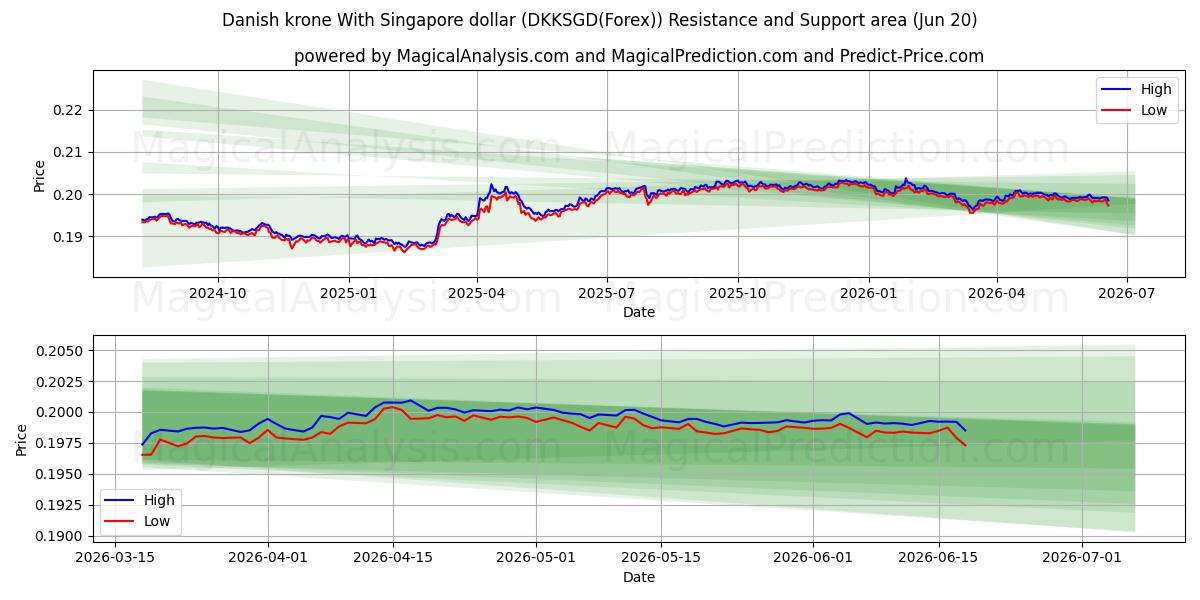The image size is (1200, 600).
Task: Click the 2026-06-15 date tick label
Action: 938,558
